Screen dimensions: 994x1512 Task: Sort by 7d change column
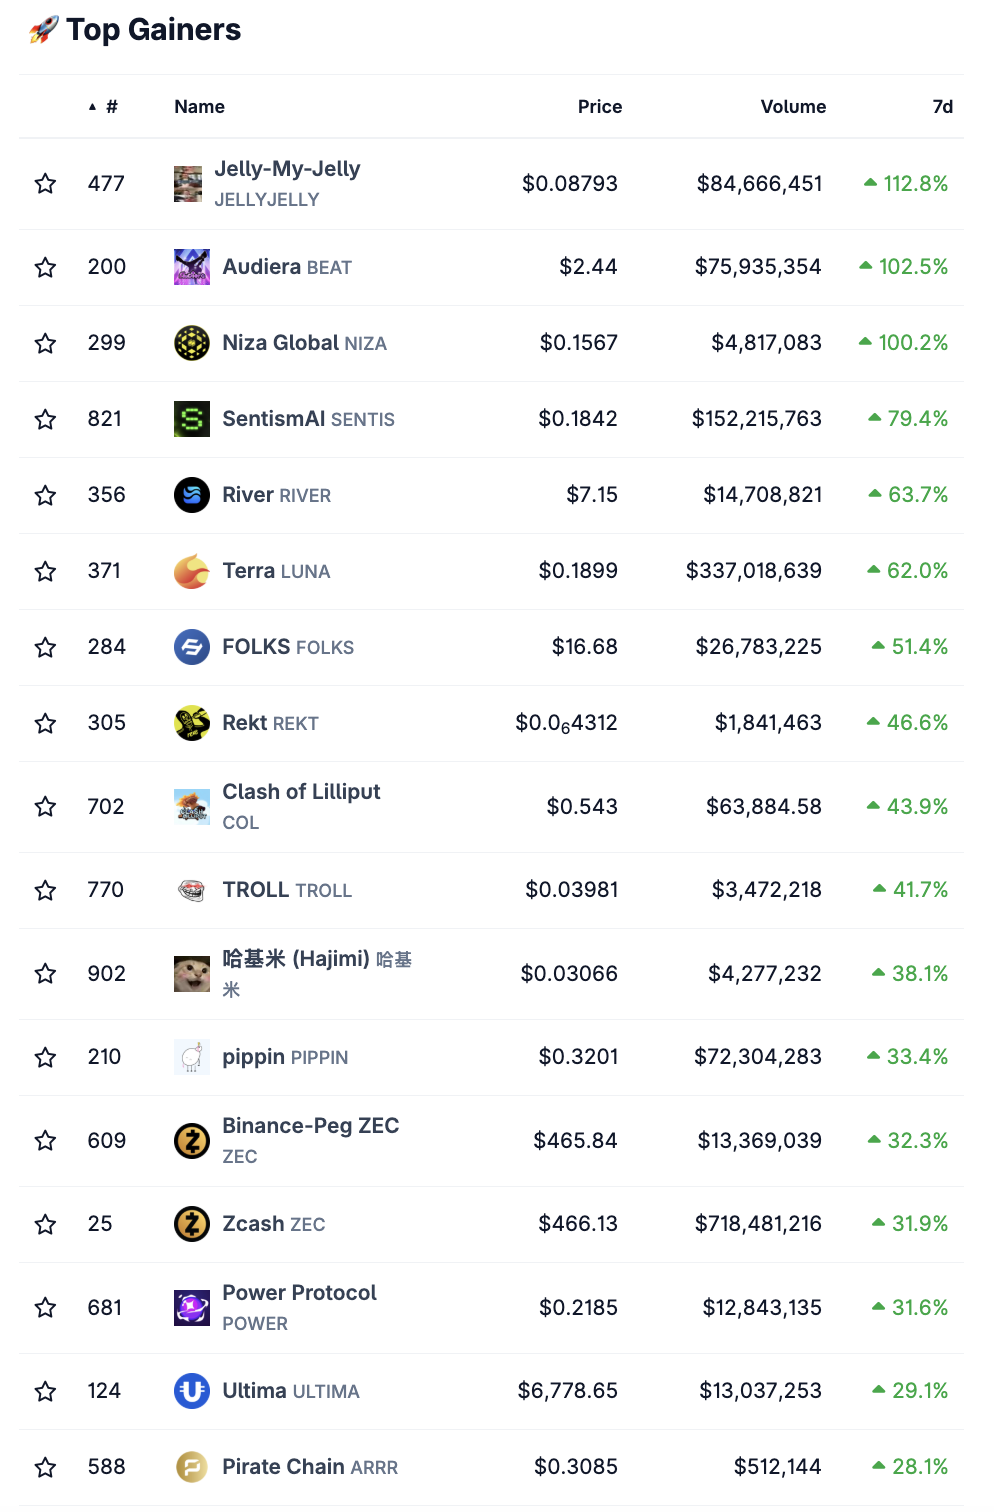[x=942, y=107]
